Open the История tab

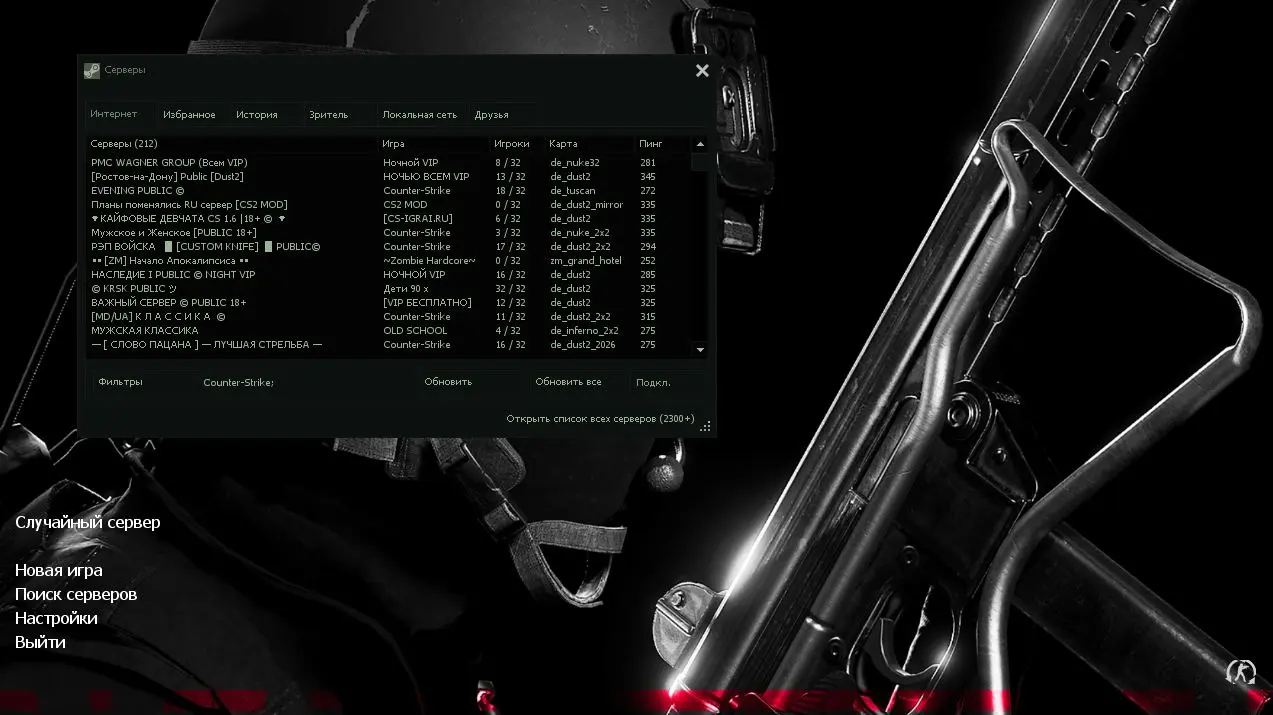257,115
